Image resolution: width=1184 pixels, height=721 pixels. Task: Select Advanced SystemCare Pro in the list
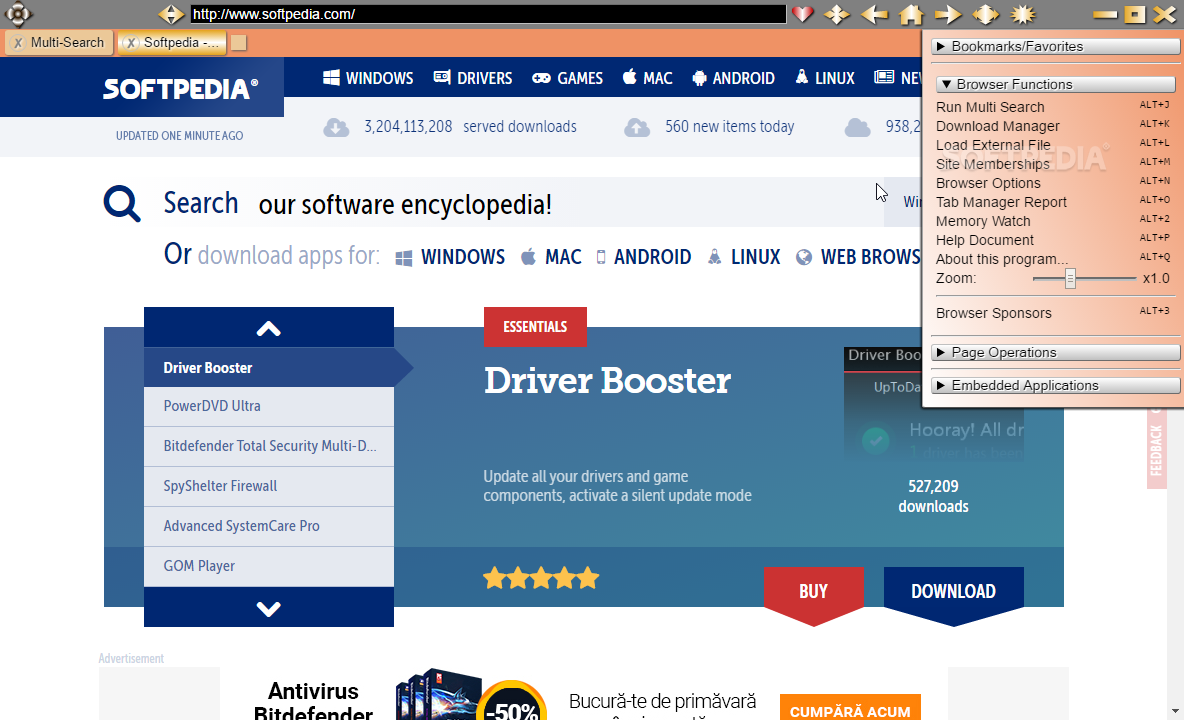coord(269,526)
